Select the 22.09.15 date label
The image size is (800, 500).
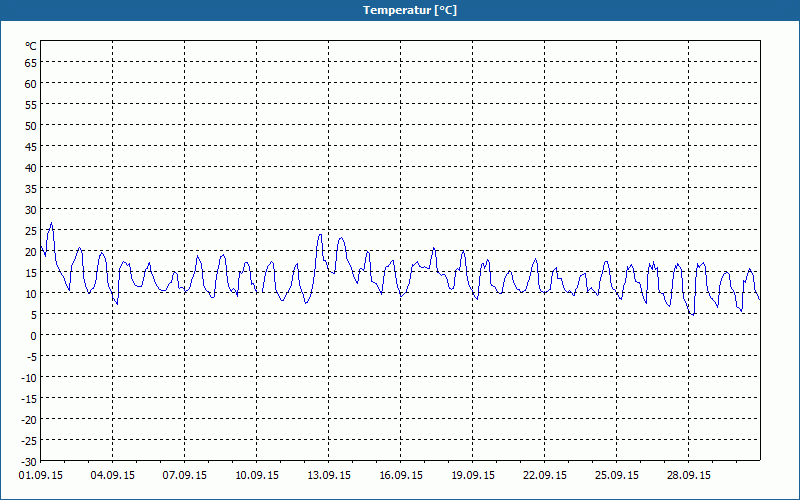(544, 475)
